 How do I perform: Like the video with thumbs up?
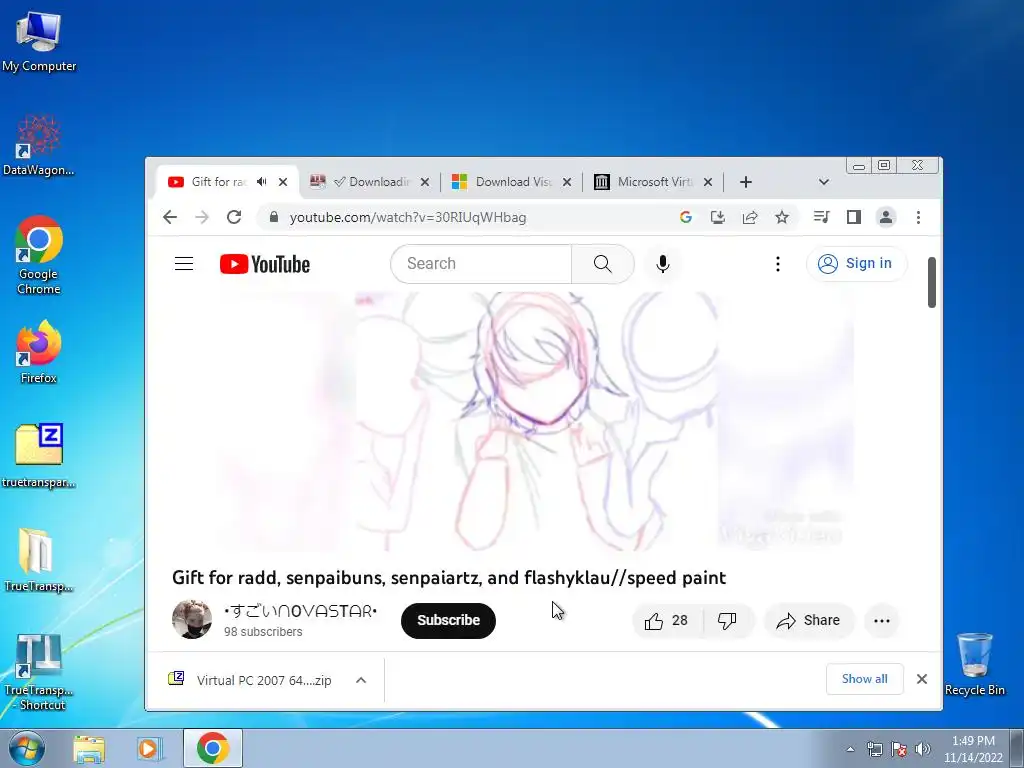click(667, 620)
